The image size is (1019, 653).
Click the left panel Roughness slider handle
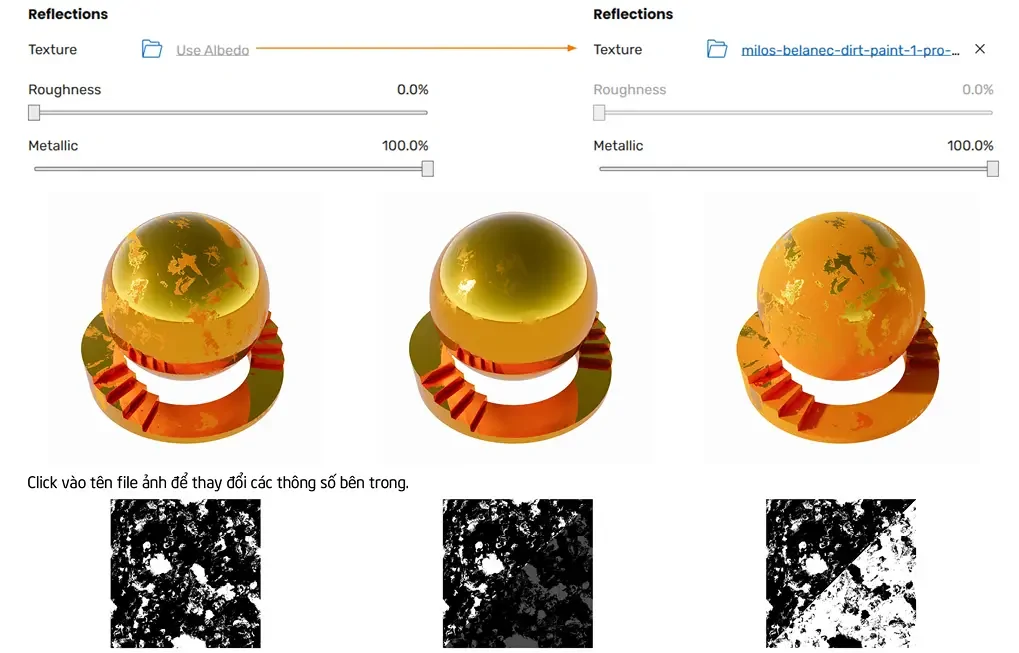(34, 113)
